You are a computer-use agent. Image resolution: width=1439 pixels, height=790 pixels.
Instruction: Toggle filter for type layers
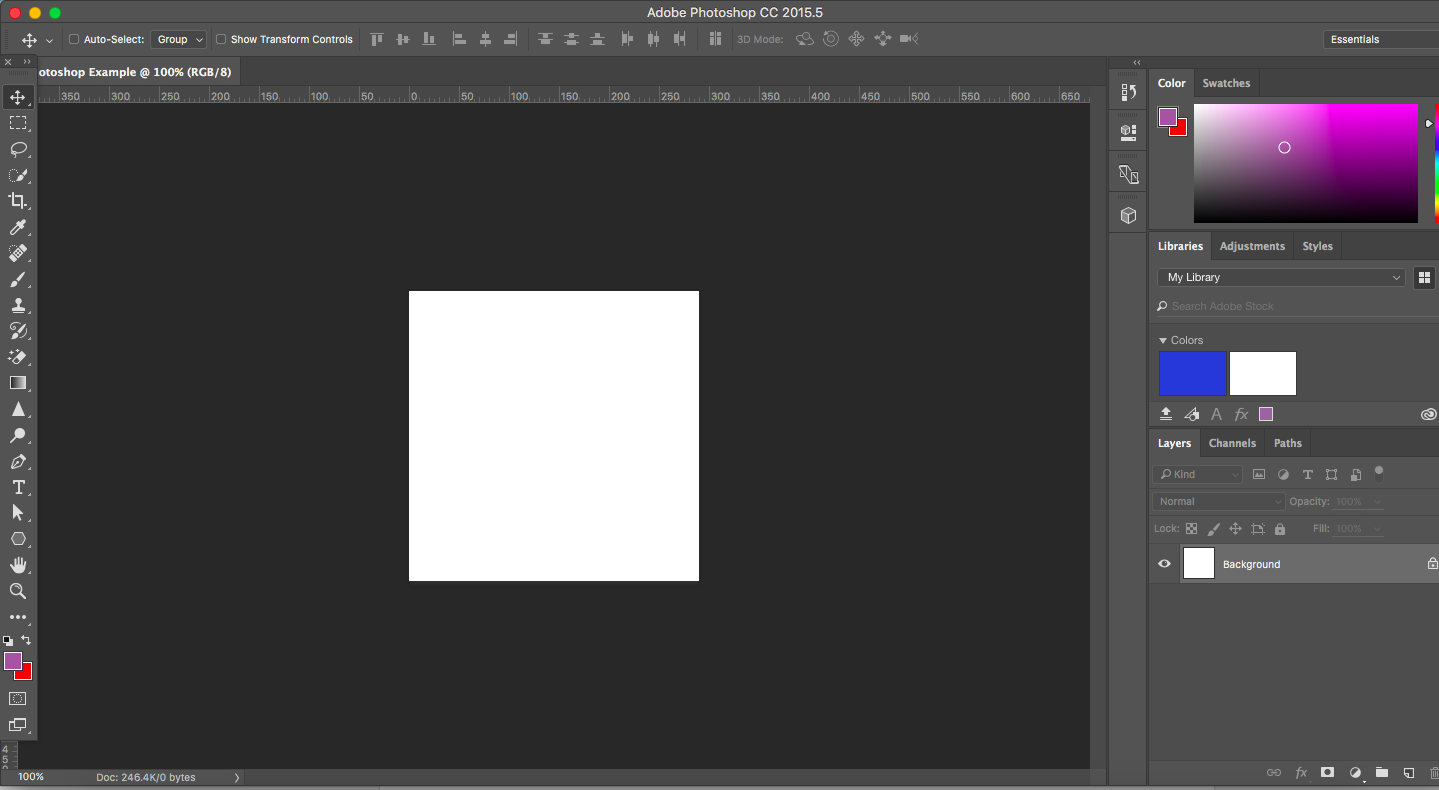[1307, 475]
